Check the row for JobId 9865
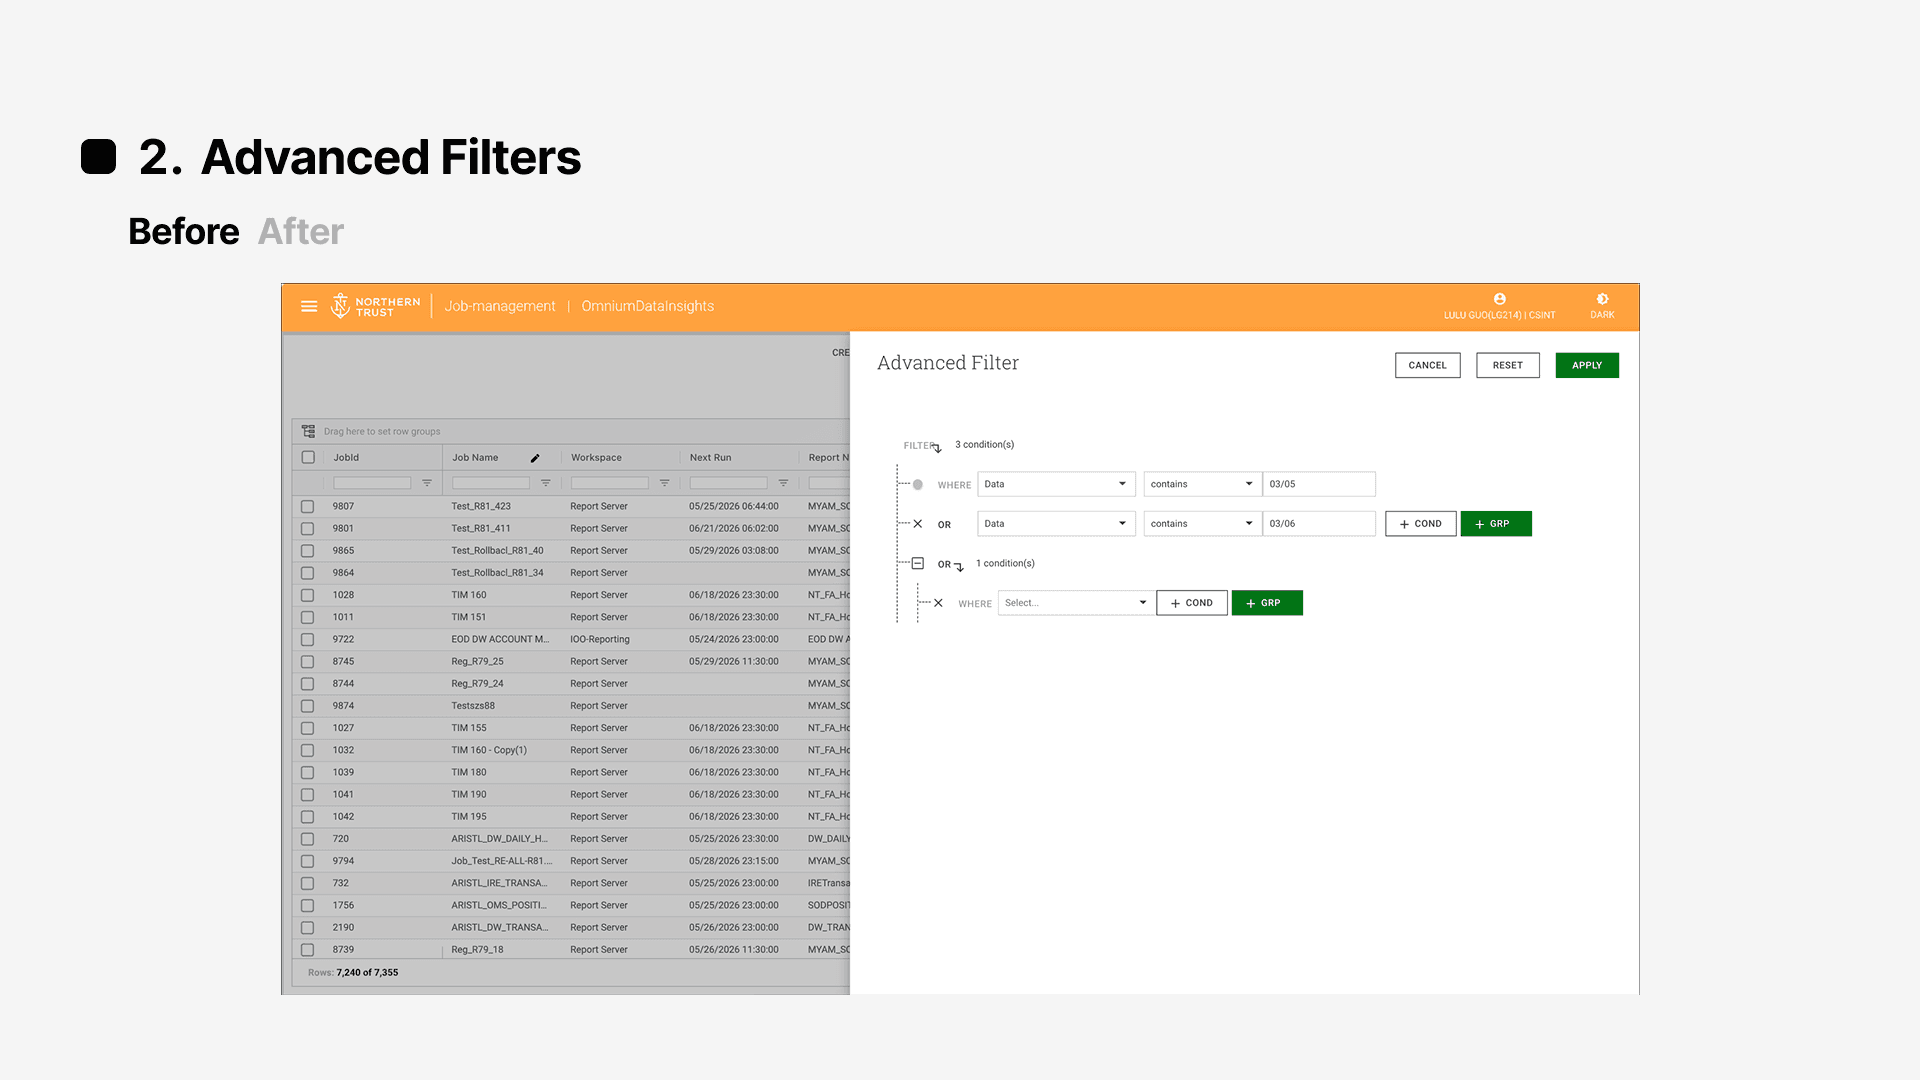 pos(308,551)
